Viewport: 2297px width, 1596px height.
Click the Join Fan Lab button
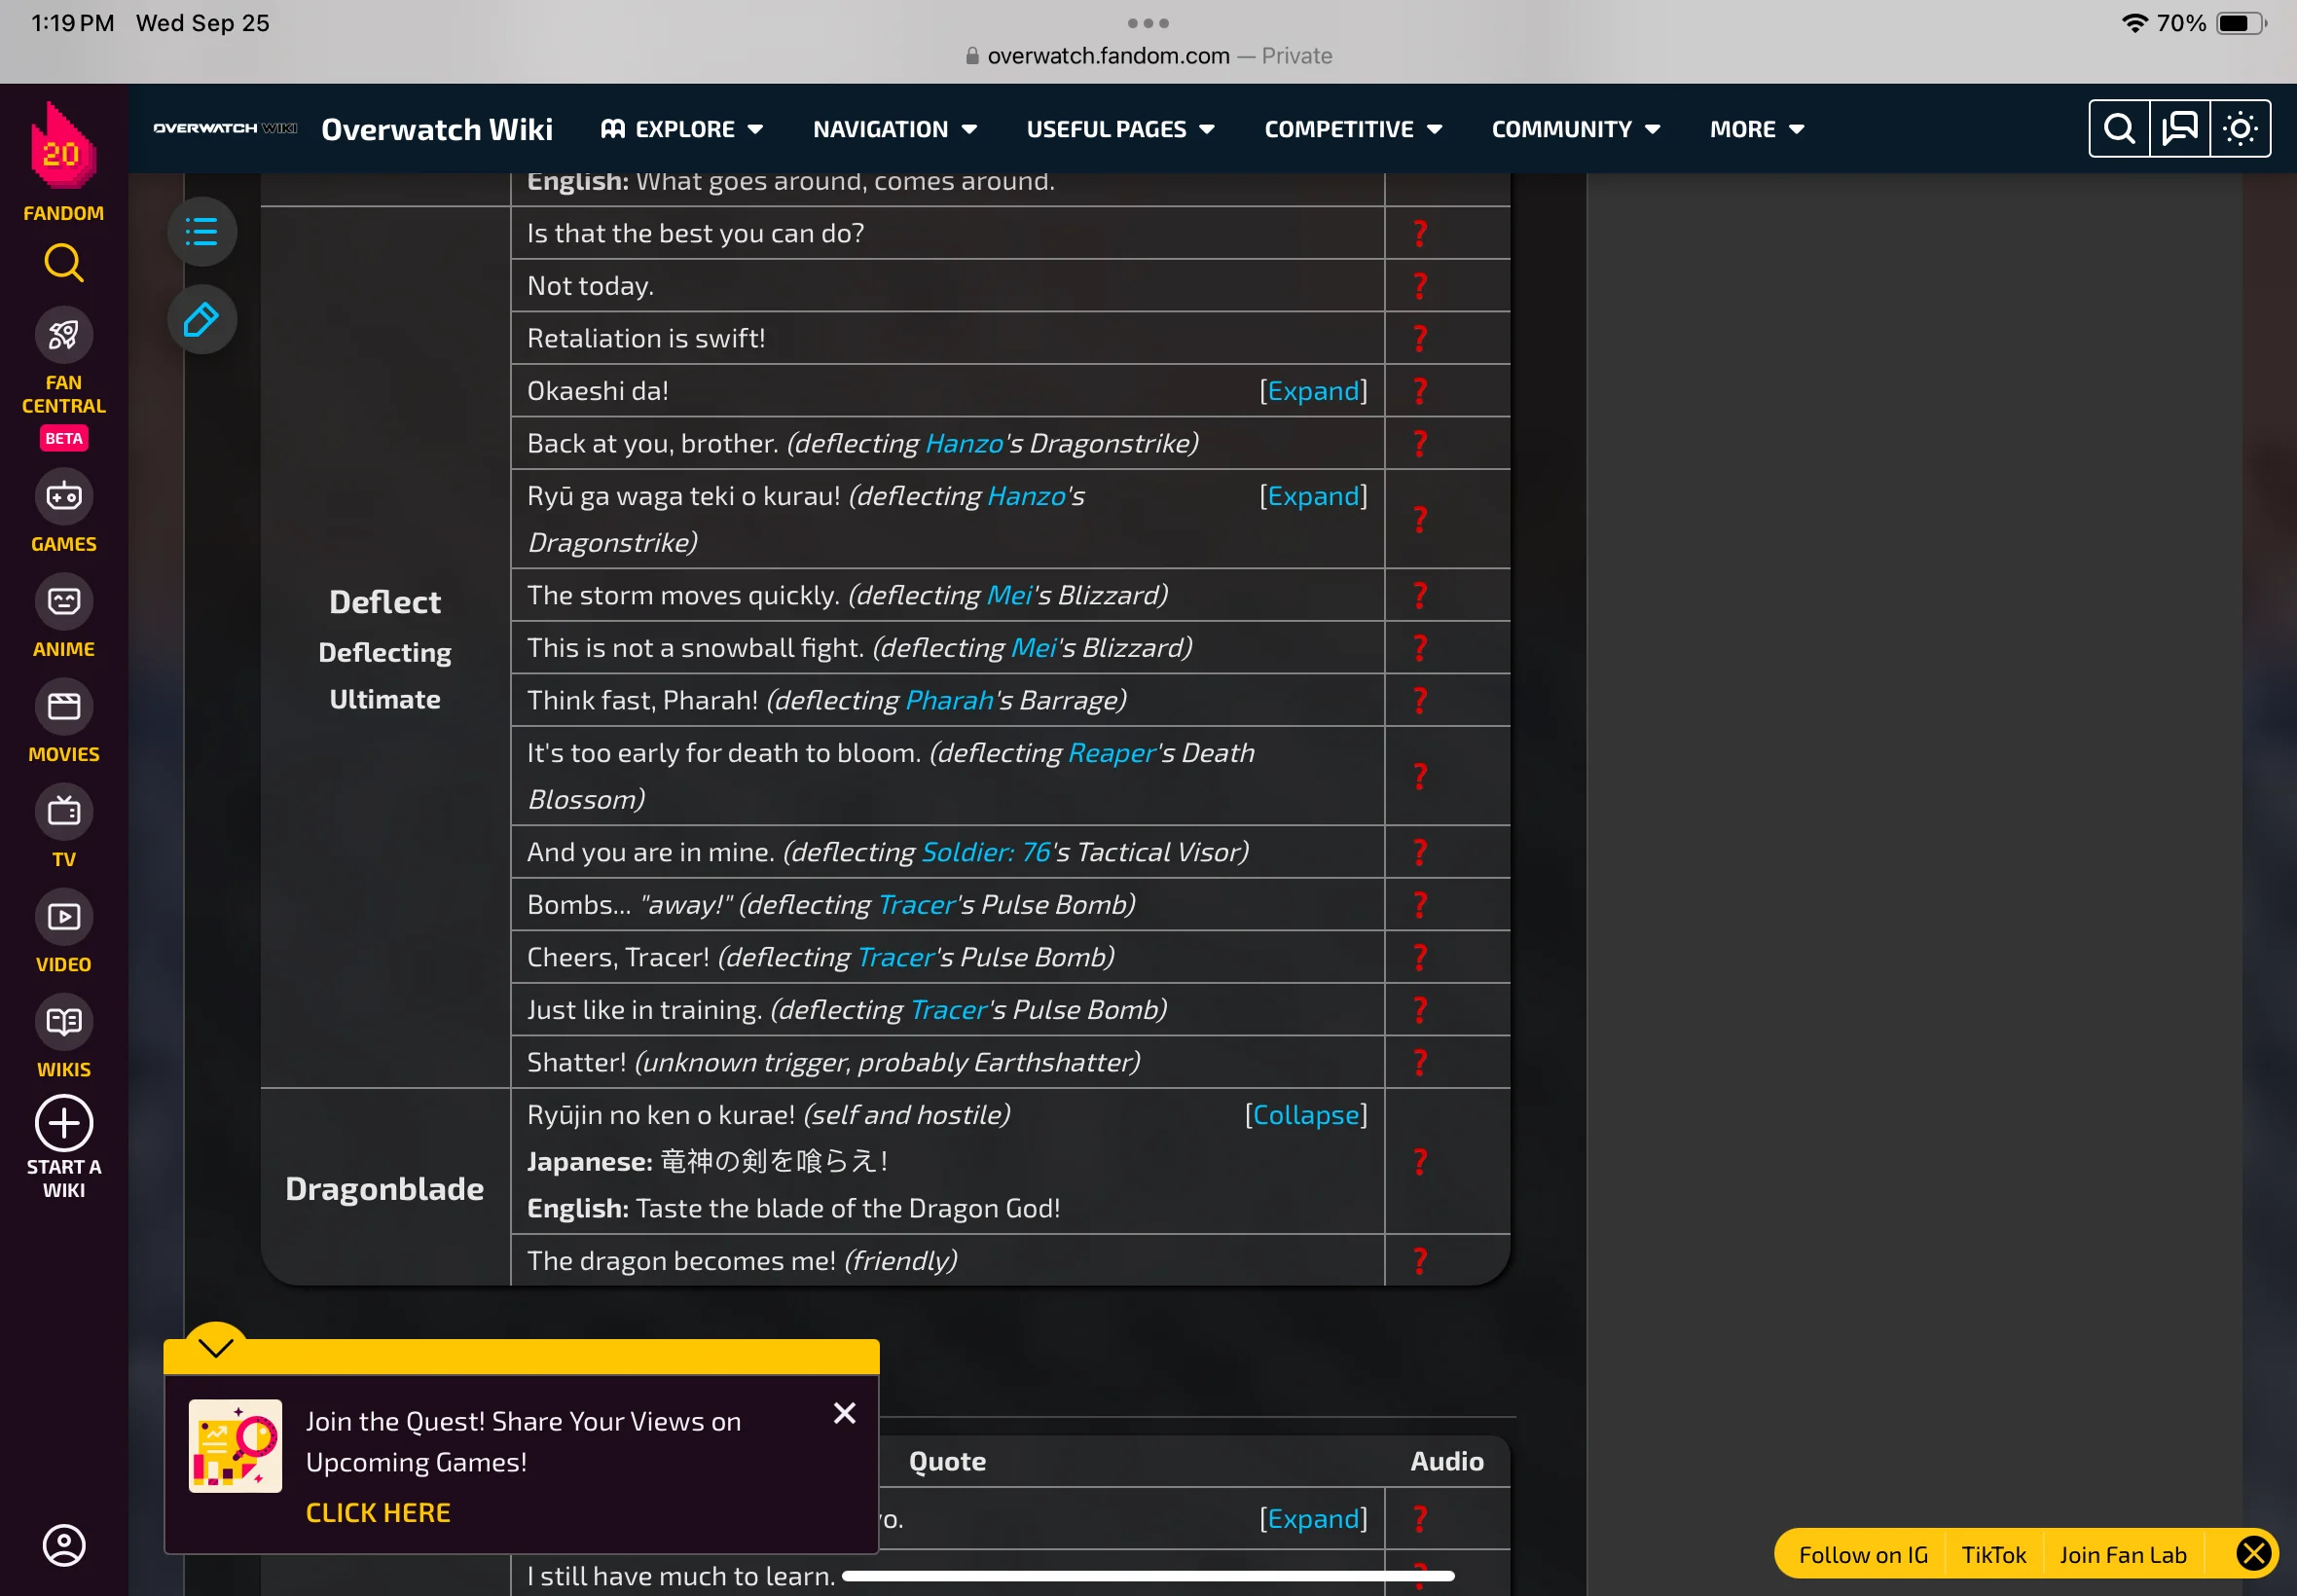2123,1555
